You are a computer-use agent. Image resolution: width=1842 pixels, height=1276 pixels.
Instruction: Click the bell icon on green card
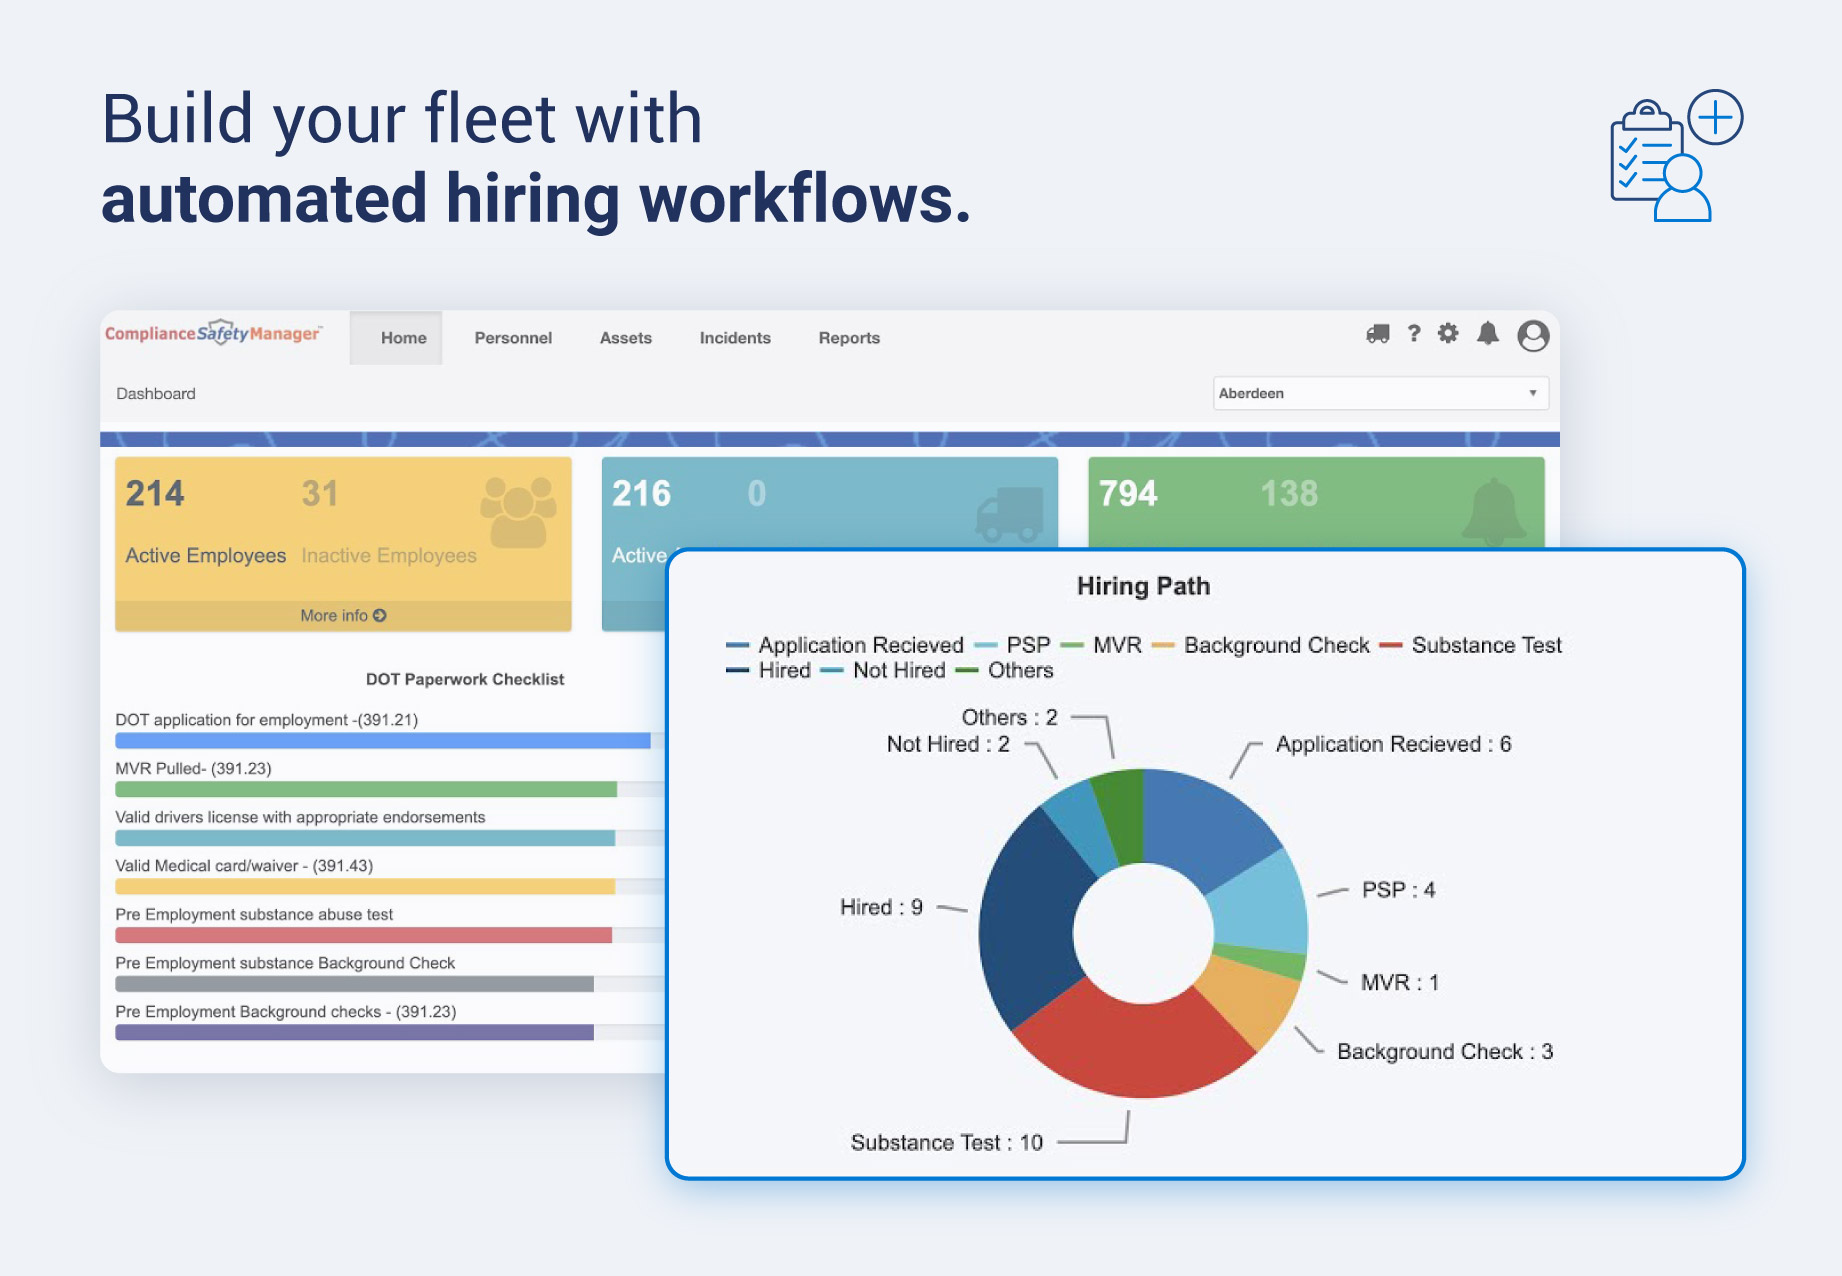(x=1494, y=511)
